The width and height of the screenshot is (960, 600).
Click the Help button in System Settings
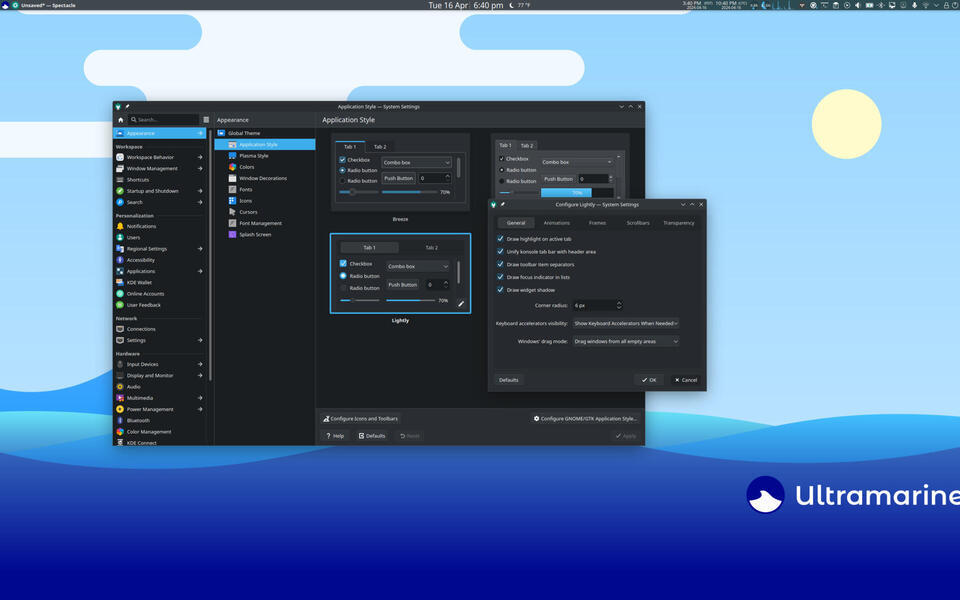[x=335, y=436]
